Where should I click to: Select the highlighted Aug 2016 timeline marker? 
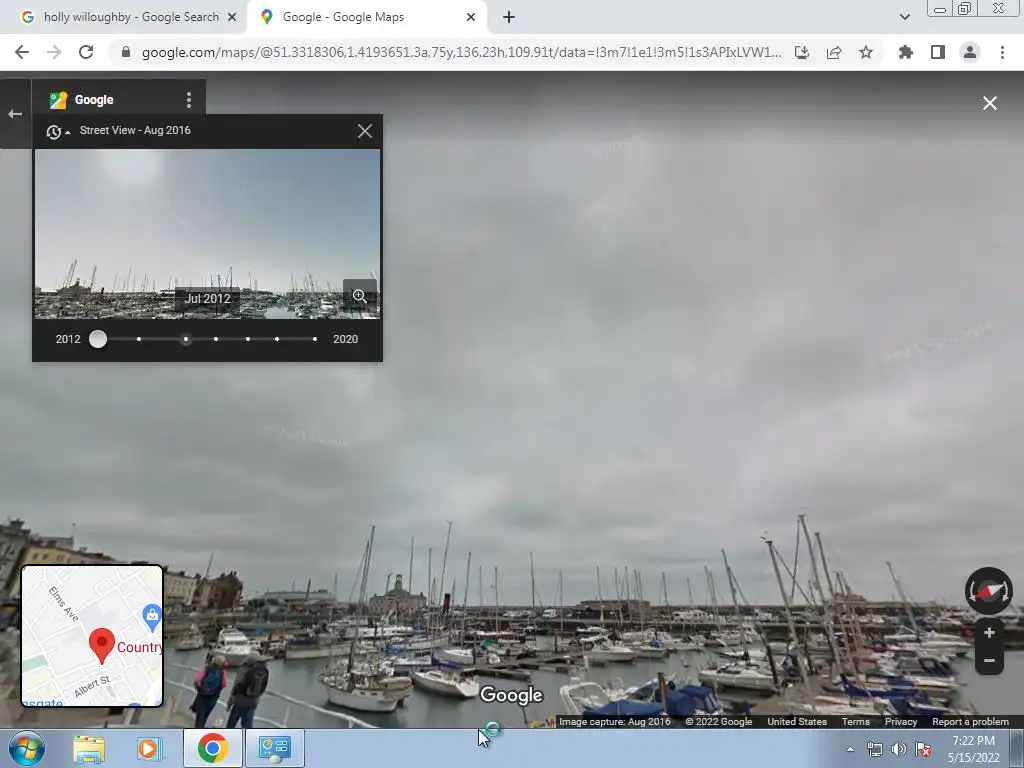(x=186, y=339)
